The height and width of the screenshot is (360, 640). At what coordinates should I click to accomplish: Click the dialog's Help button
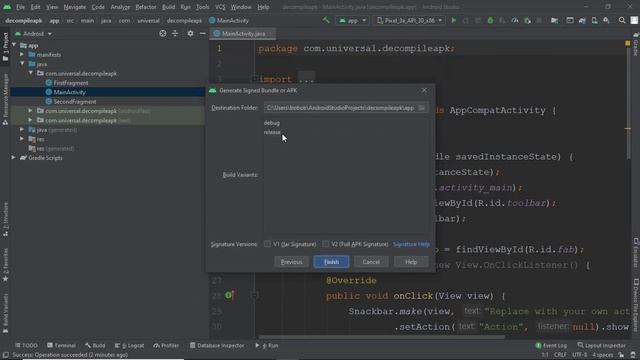click(x=411, y=262)
